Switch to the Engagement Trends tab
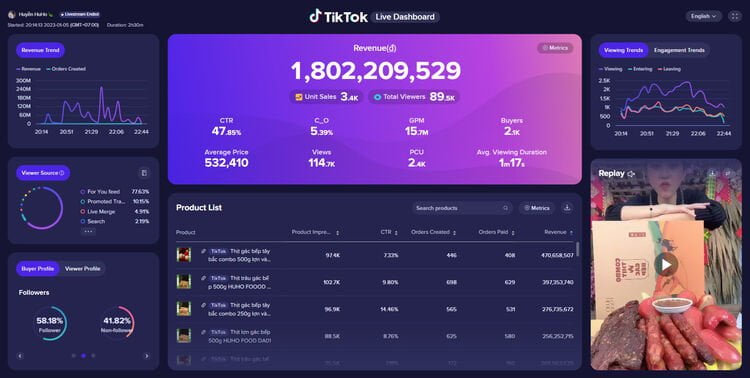Screen dimensions: 750x378 click(x=679, y=50)
